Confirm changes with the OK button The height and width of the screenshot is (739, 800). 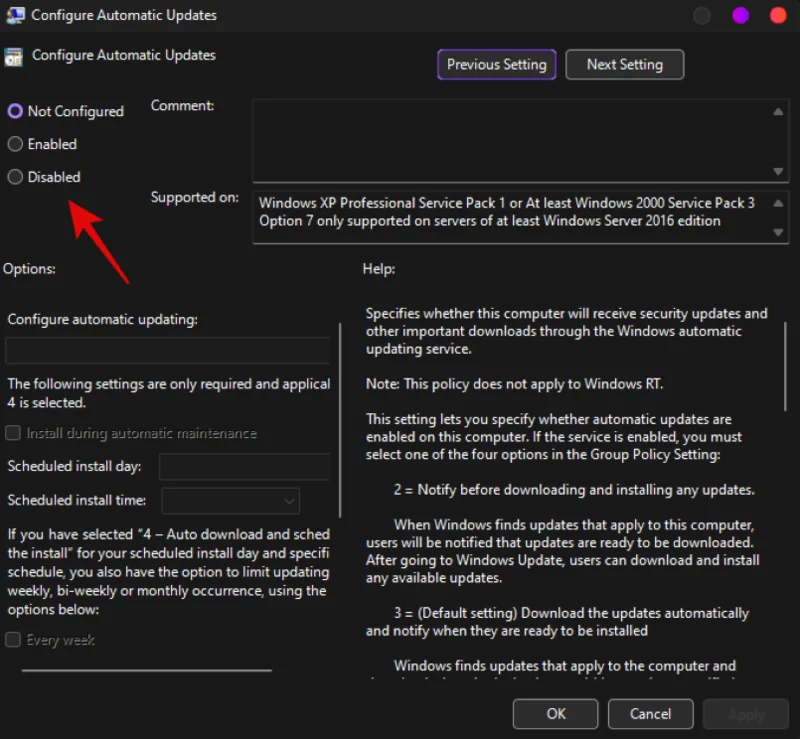pyautogui.click(x=555, y=714)
